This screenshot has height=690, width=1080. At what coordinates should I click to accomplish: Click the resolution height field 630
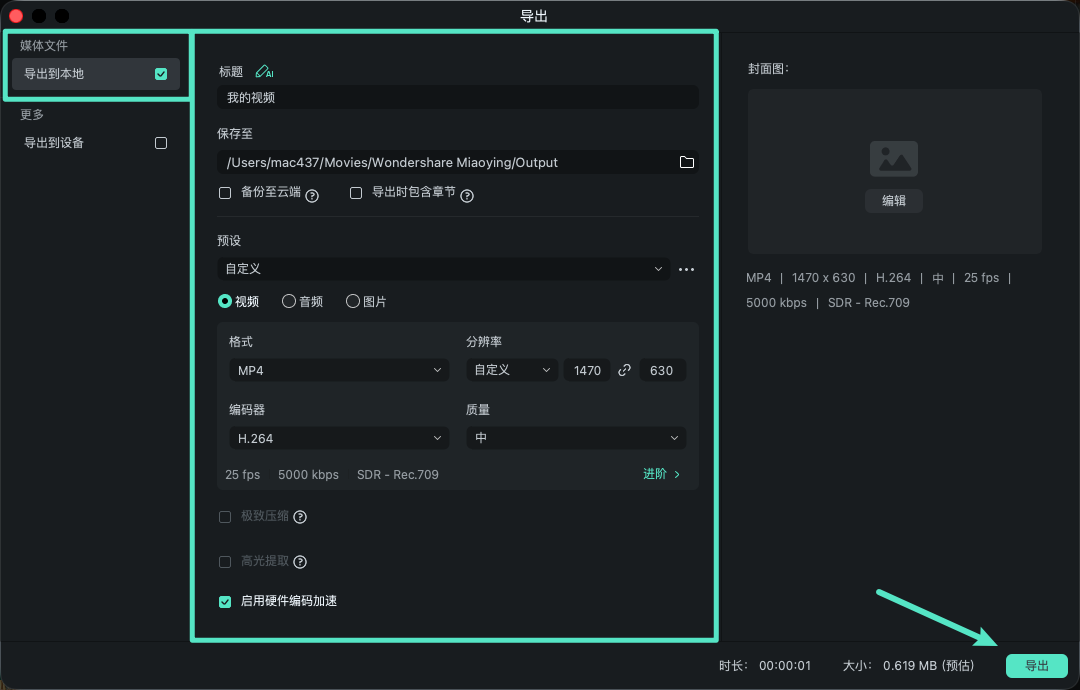662,370
